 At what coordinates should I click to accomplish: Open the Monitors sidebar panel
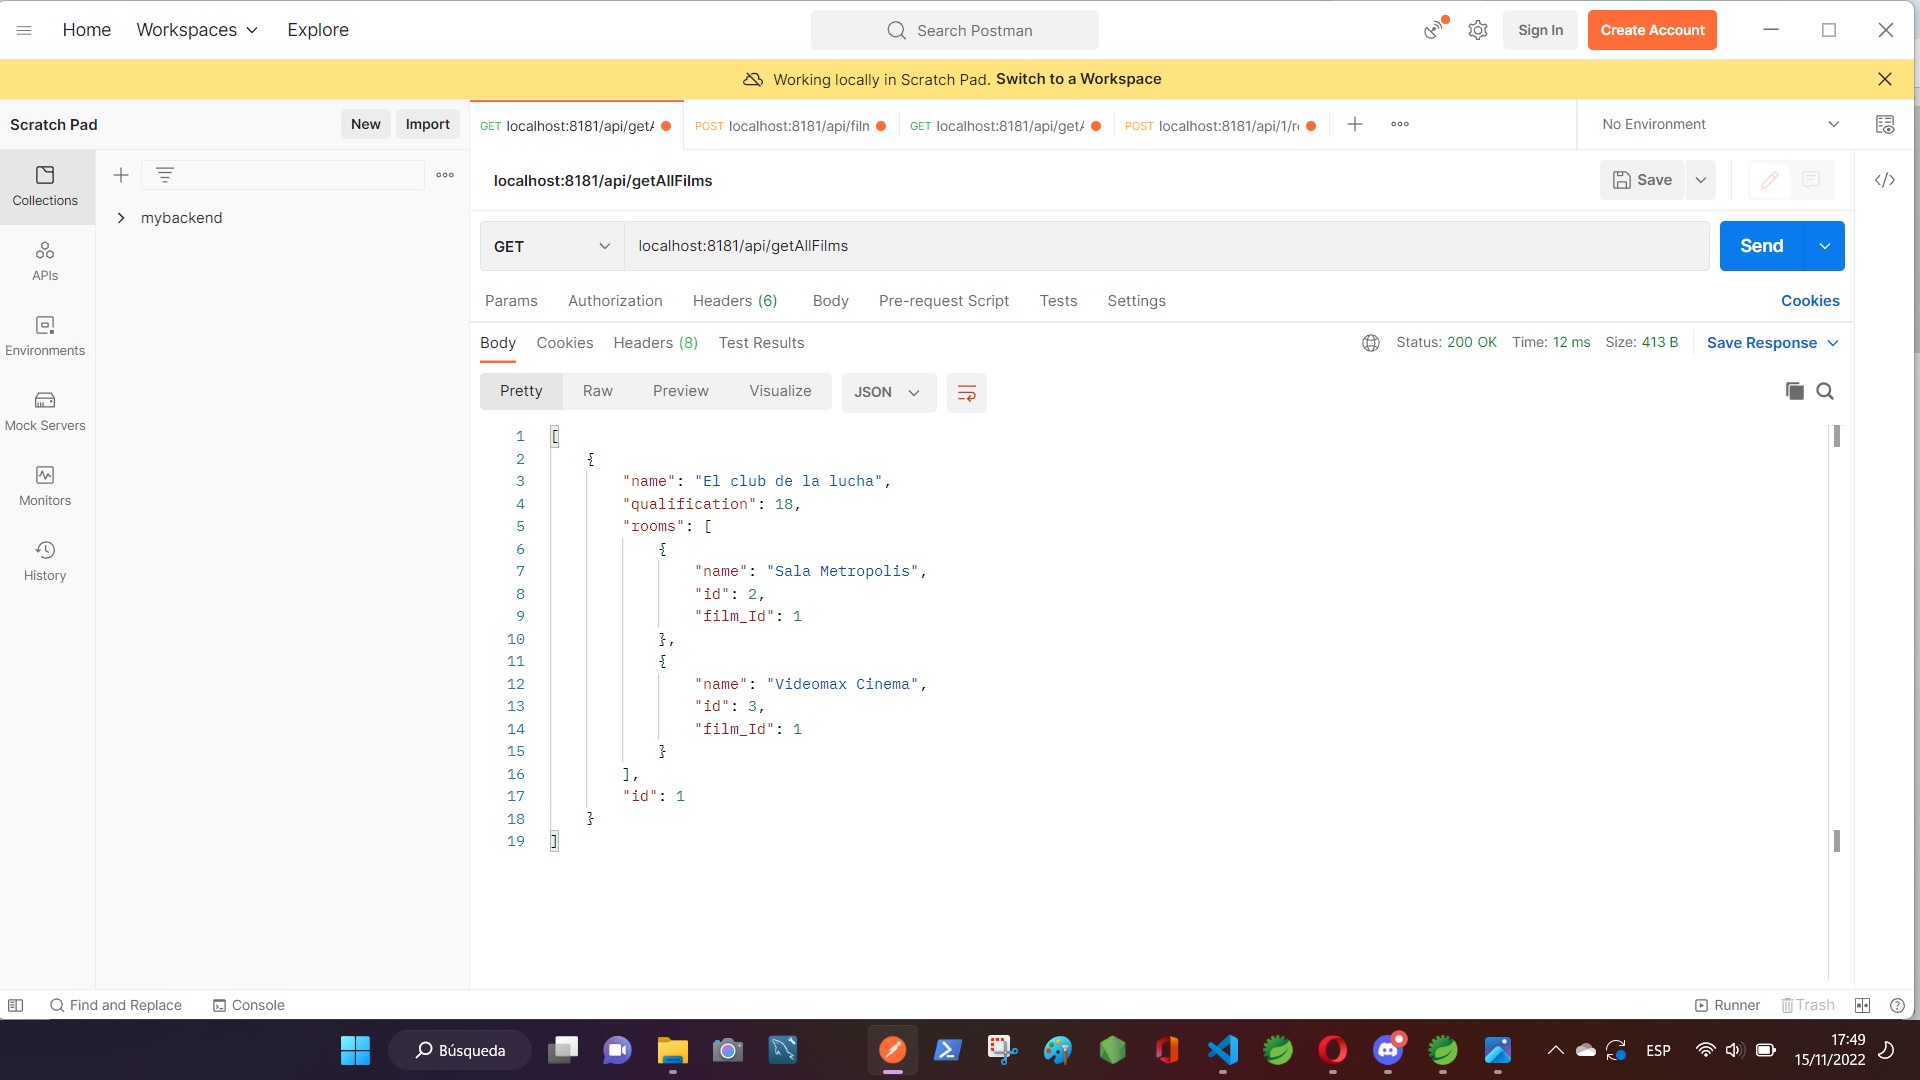point(45,487)
